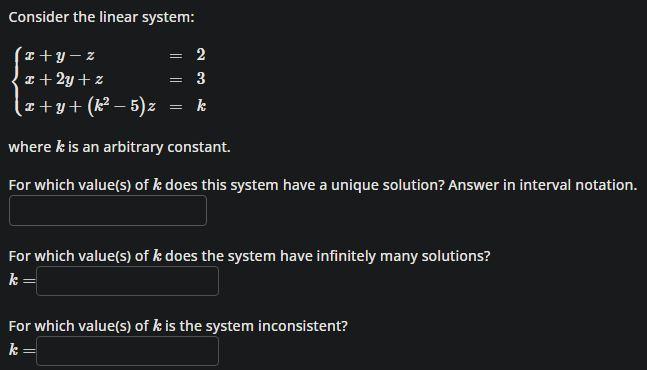This screenshot has width=647, height=370.
Task: Click the right-hand side value 2
Action: (201, 54)
